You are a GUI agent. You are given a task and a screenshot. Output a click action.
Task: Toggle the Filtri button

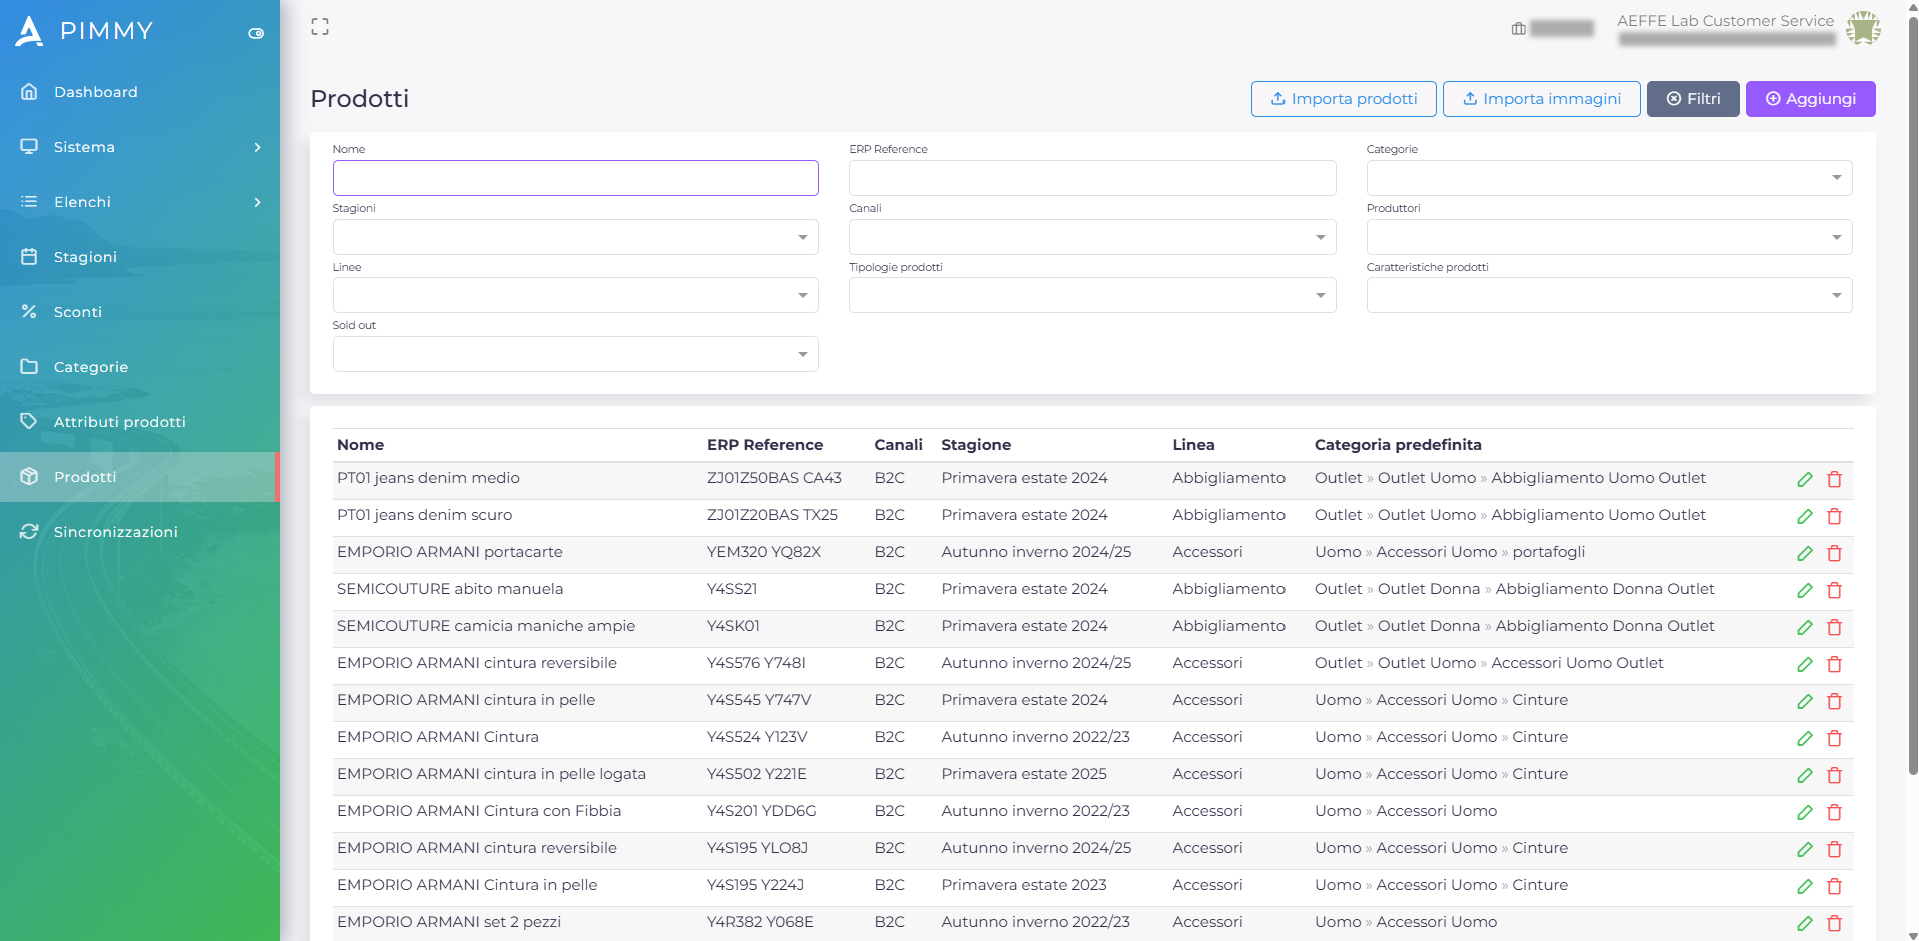[x=1693, y=99]
